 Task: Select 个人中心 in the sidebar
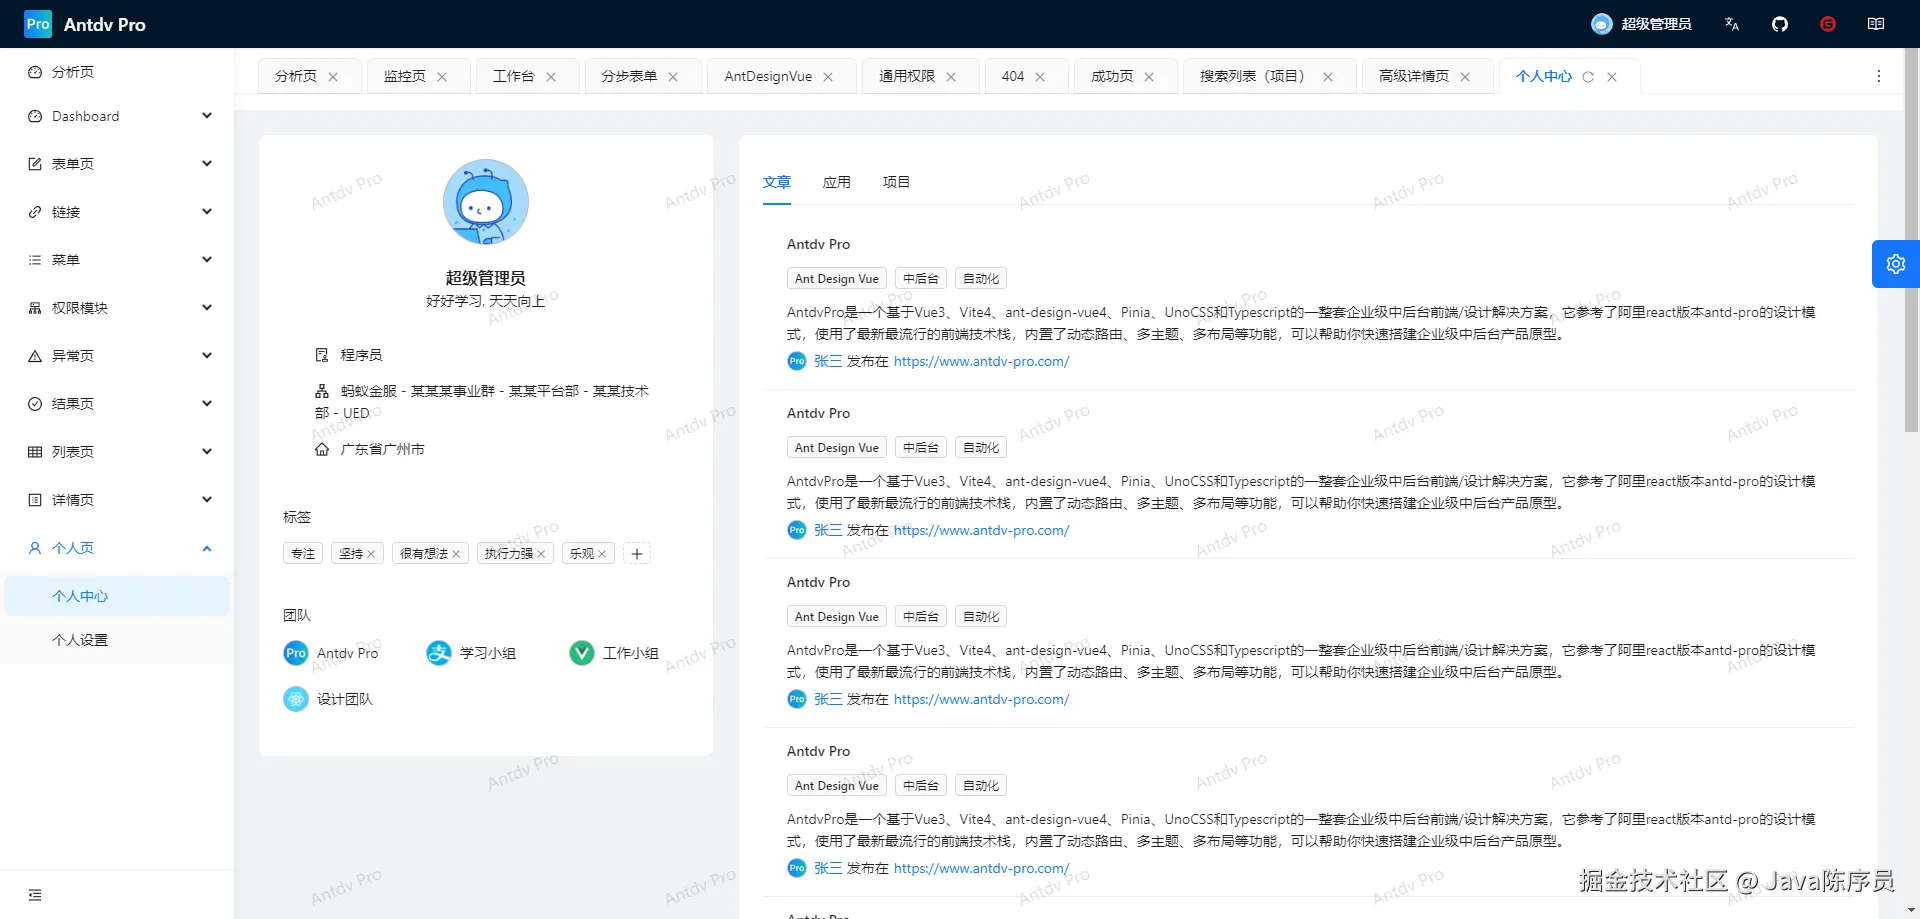click(x=117, y=596)
